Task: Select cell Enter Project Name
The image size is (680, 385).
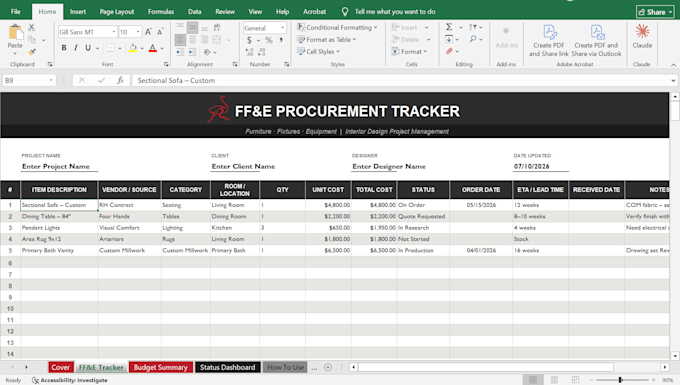Action: click(x=59, y=166)
